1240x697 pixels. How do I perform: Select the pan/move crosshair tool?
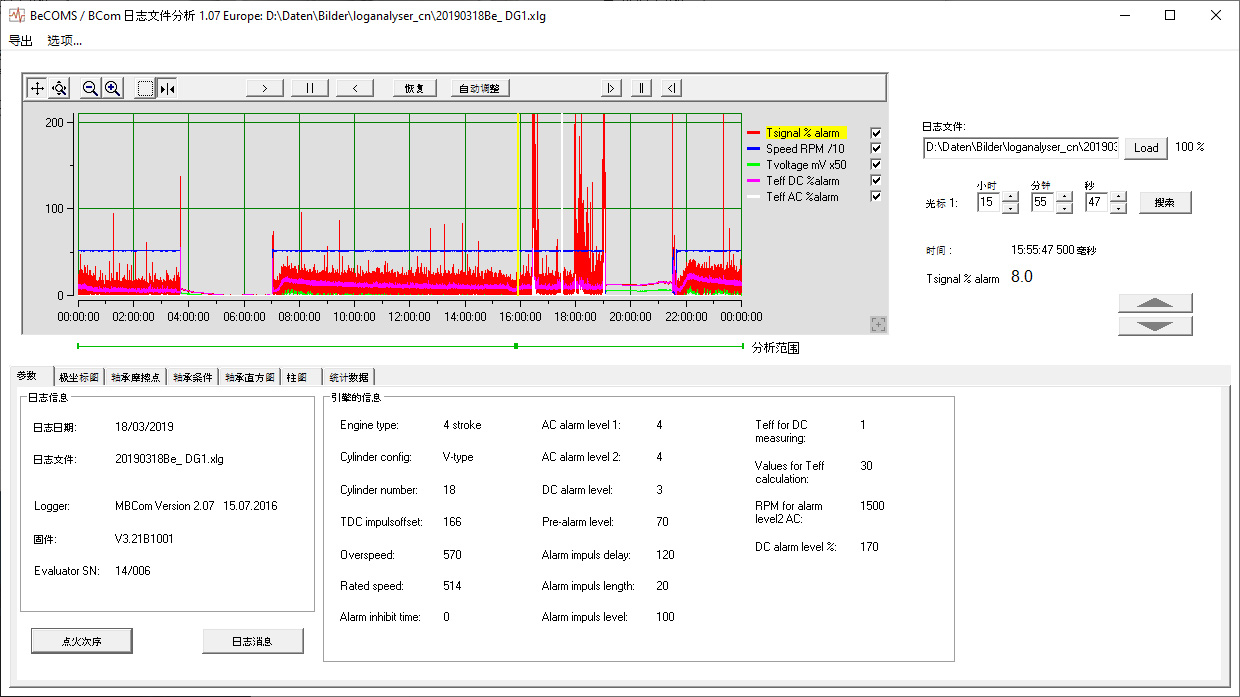tap(37, 88)
